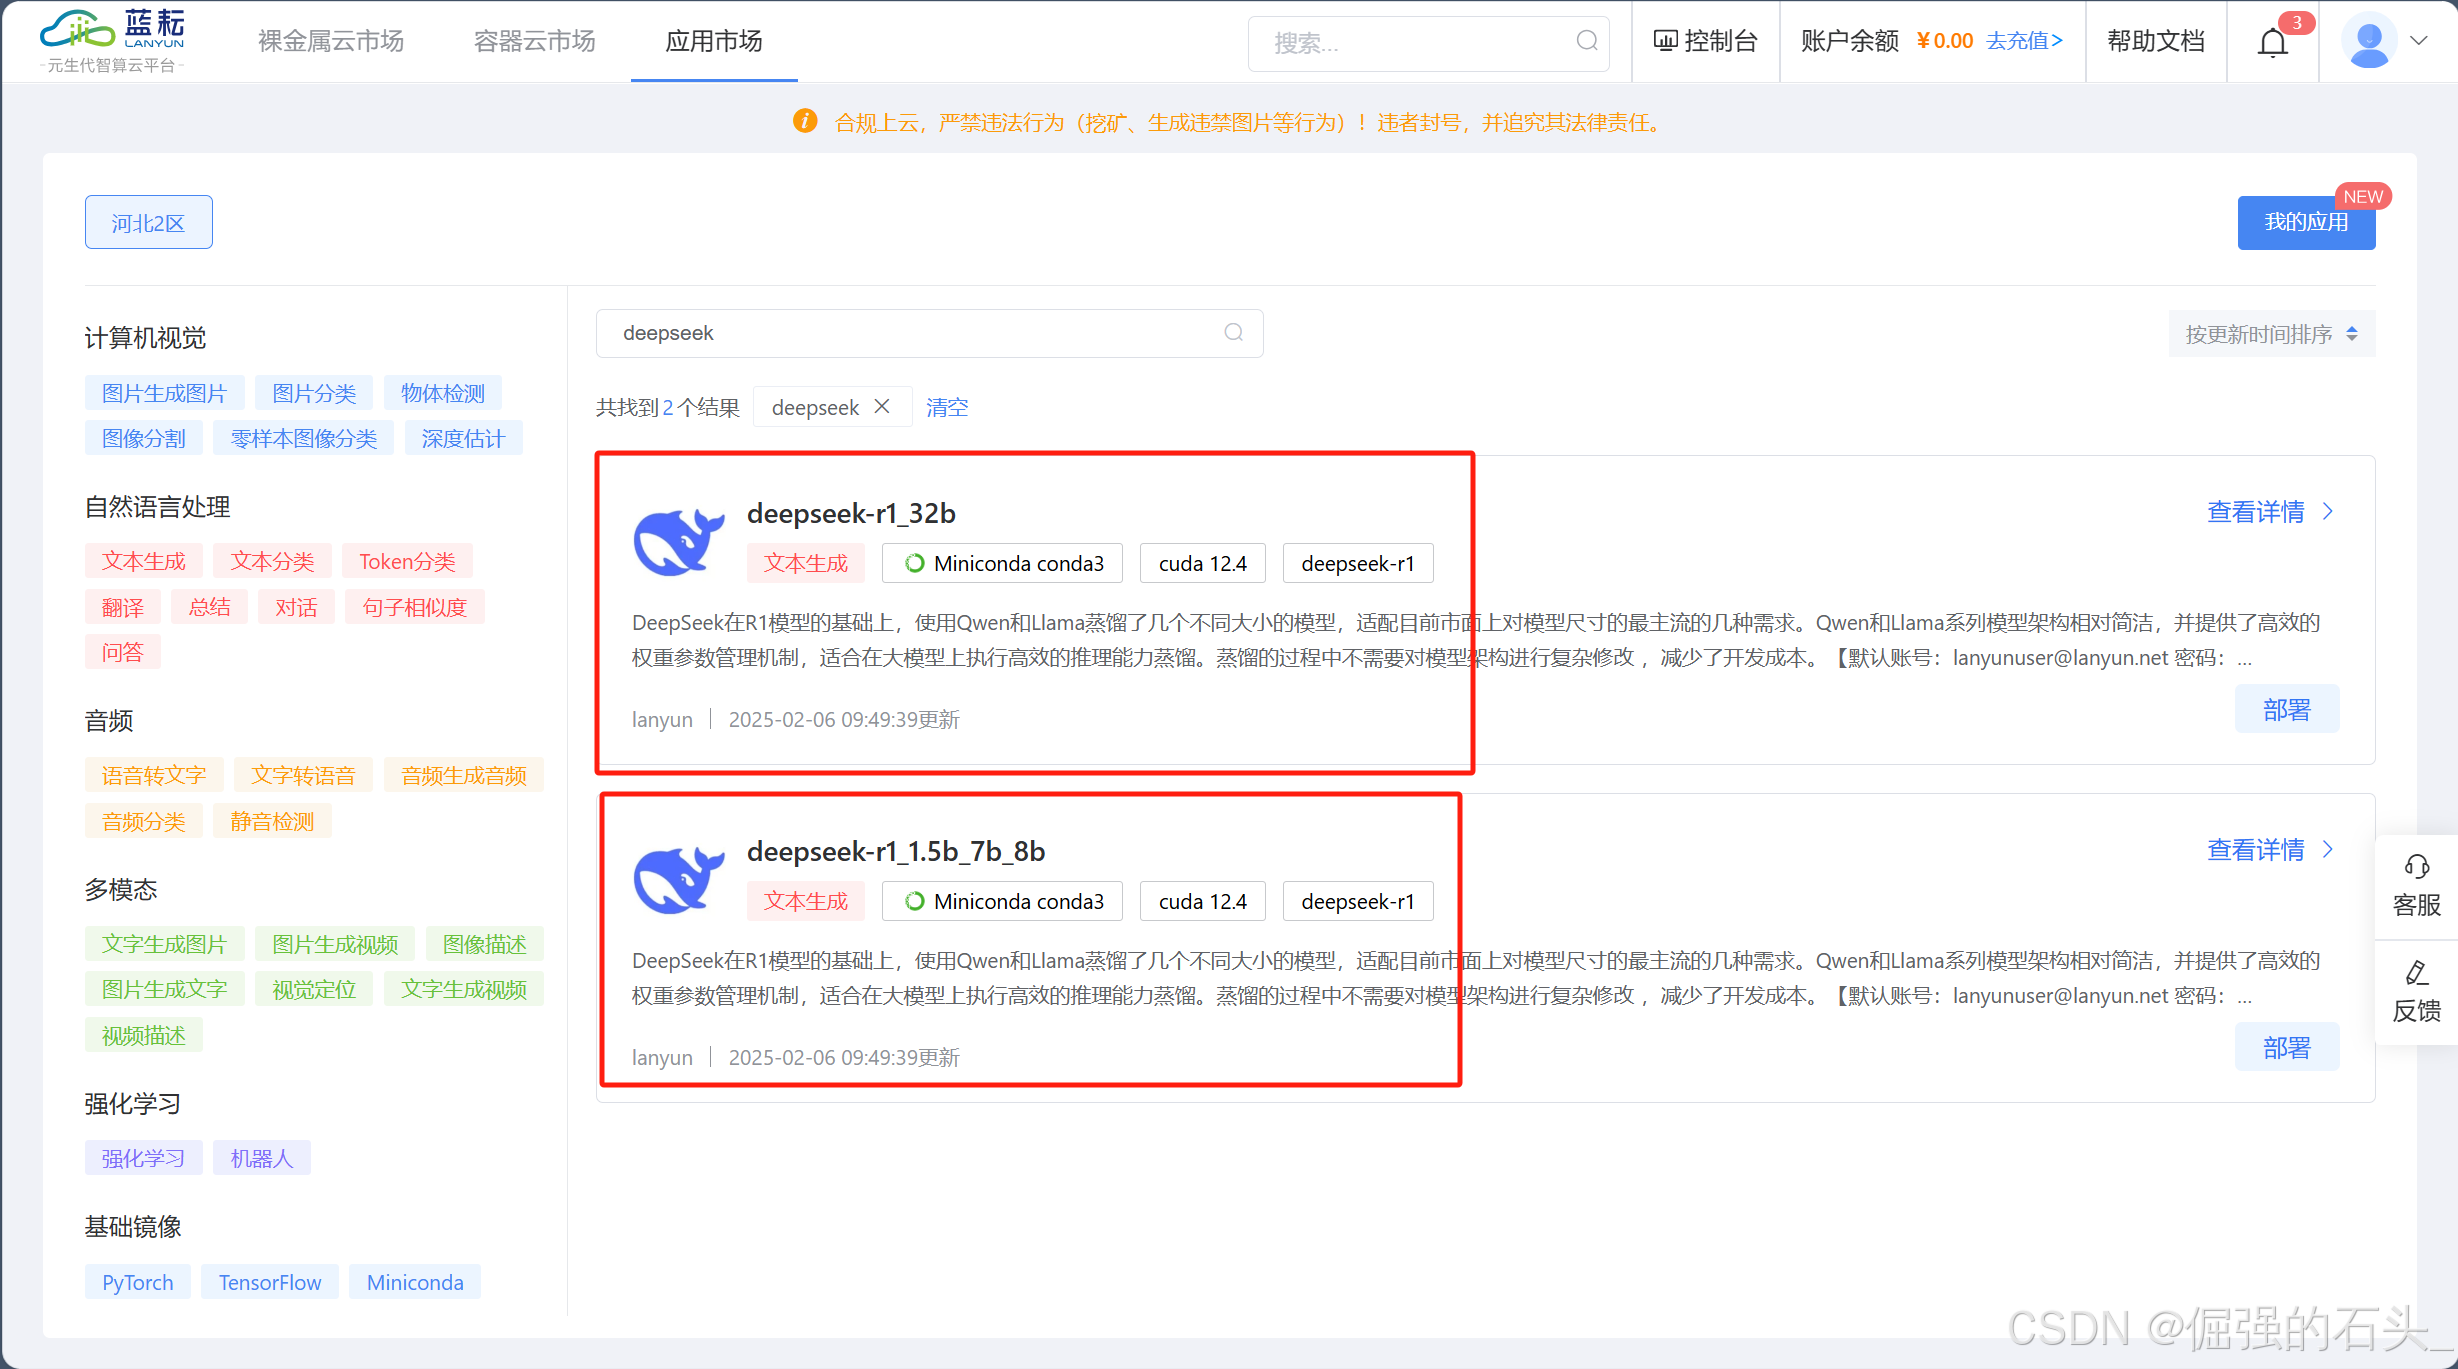Viewport: 2458px width, 1369px height.
Task: Open 查看详情 for deepseek-r1_1.5b_7b_8b
Action: click(x=2256, y=849)
